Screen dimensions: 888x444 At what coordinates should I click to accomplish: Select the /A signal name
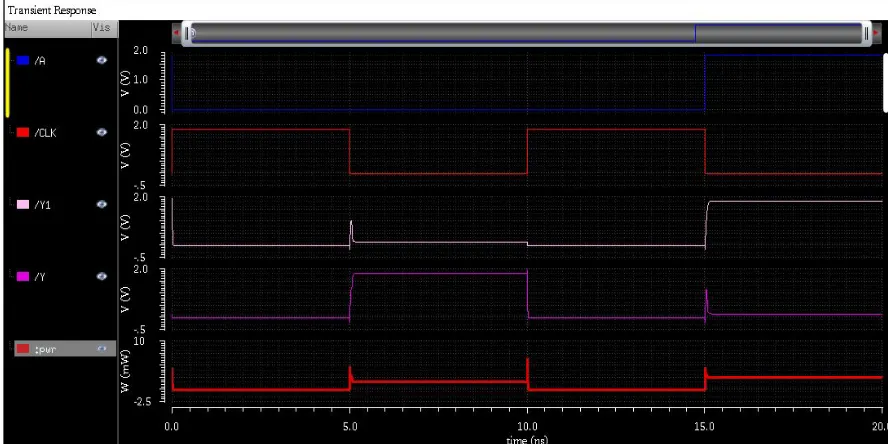(40, 61)
